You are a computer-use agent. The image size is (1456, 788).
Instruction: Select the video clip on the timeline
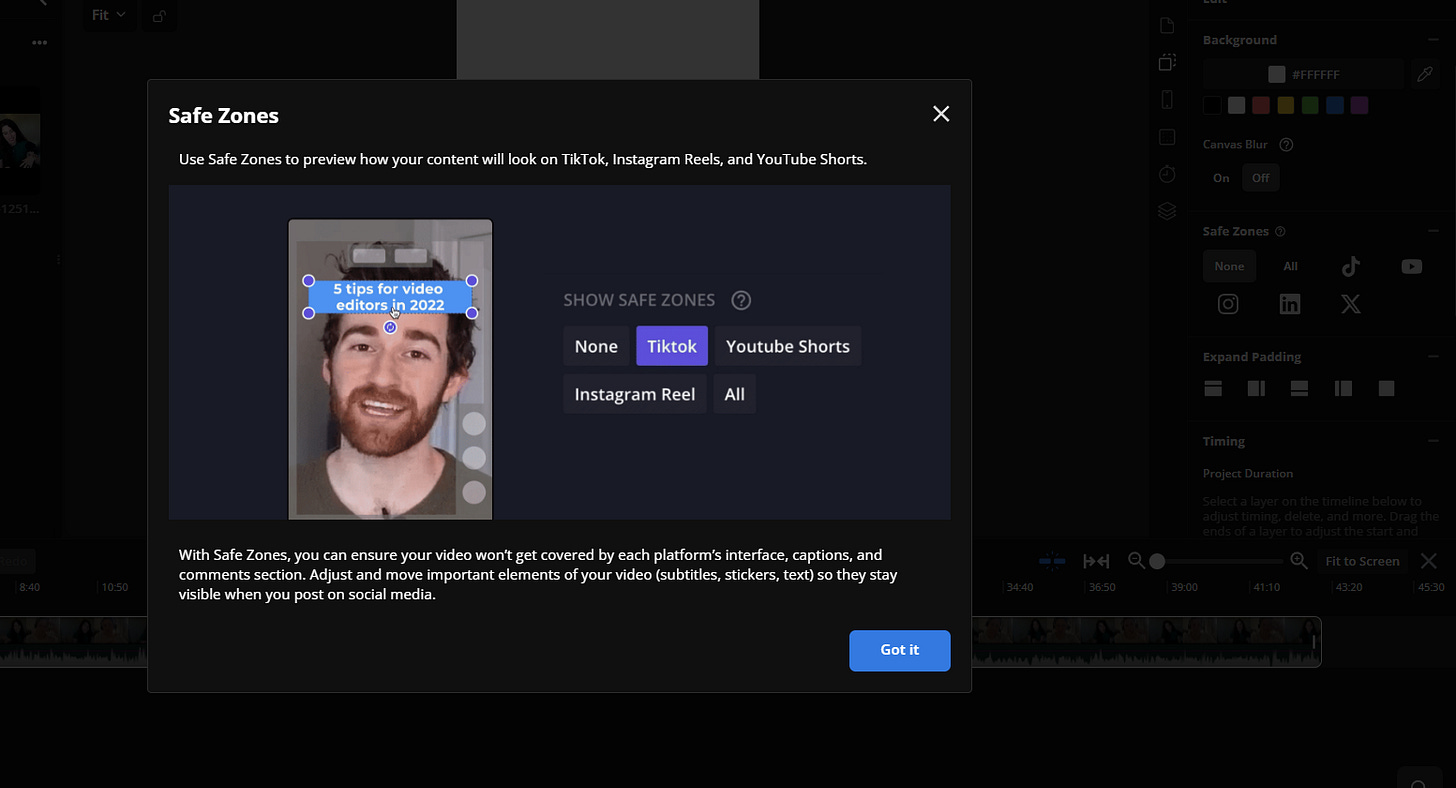(1146, 642)
